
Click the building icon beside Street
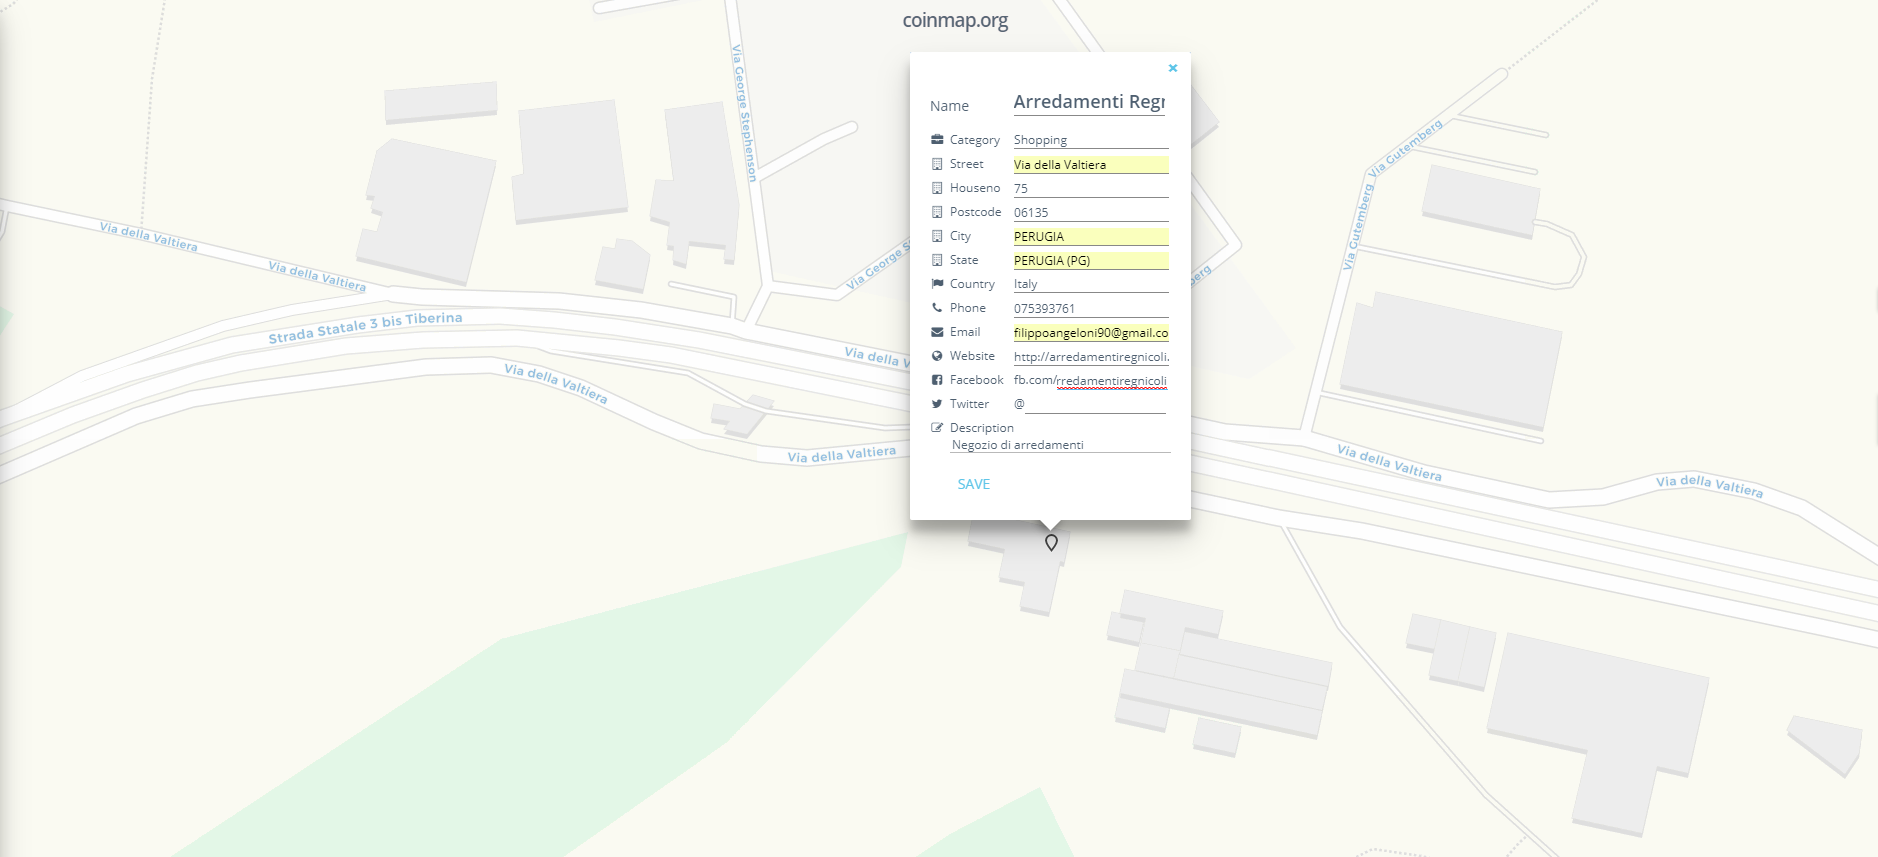pos(937,164)
